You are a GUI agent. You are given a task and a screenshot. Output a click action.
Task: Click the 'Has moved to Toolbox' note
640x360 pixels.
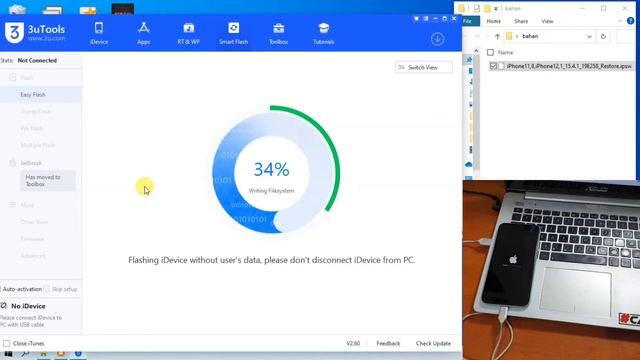click(48, 181)
